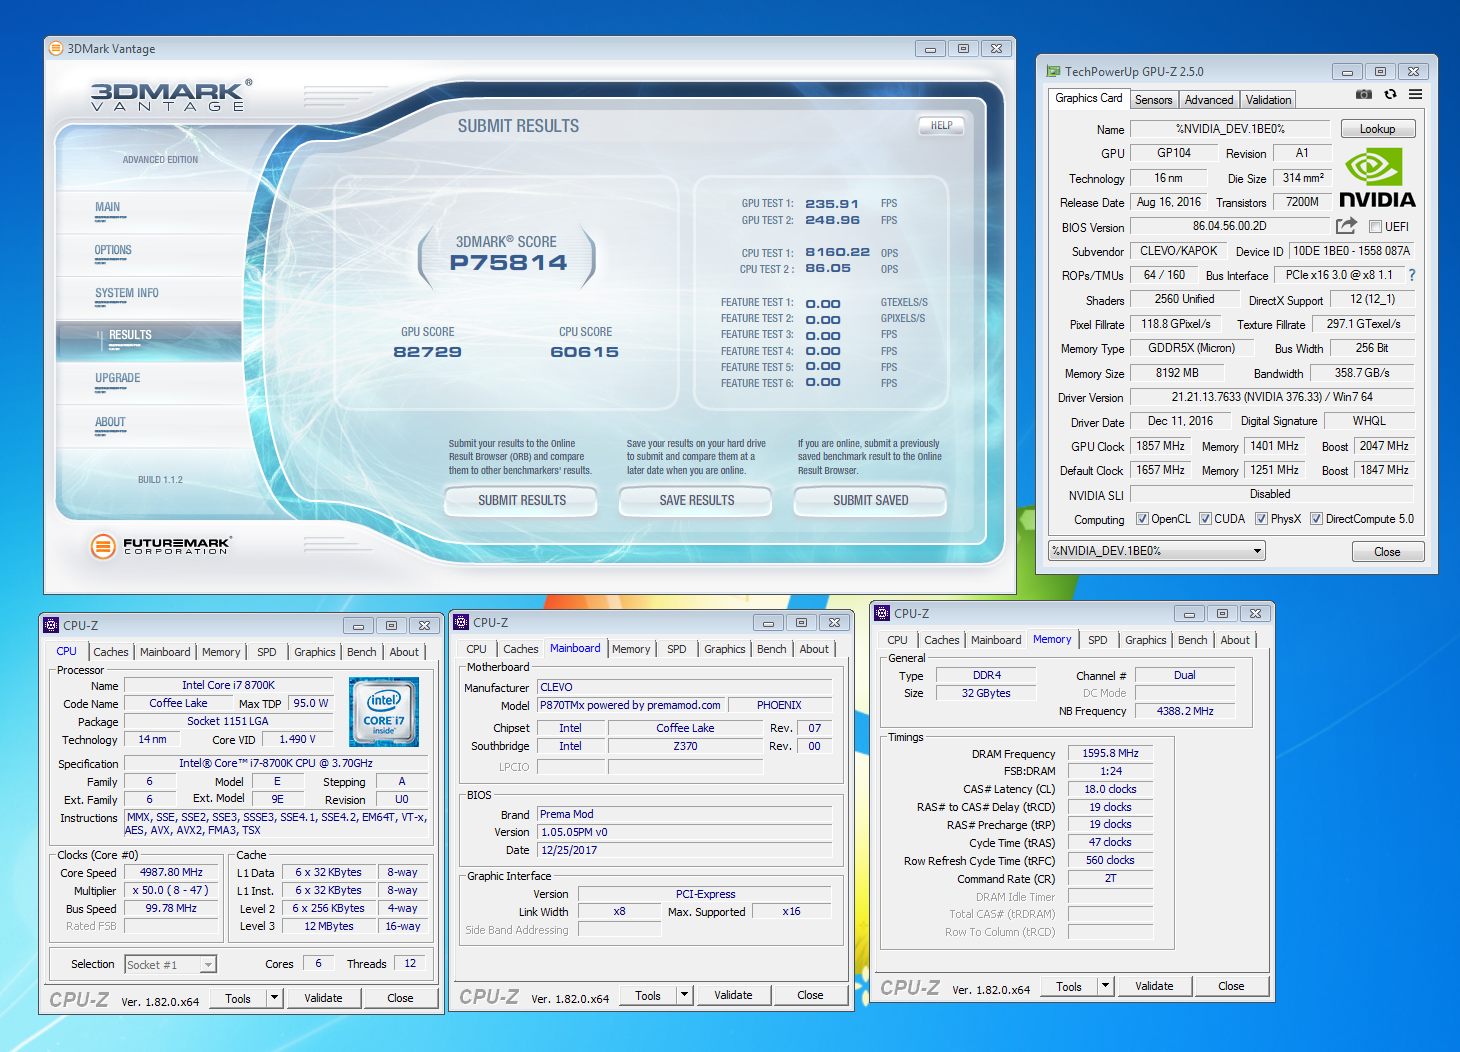
Task: Click the BIOS export share icon
Action: [x=1346, y=226]
